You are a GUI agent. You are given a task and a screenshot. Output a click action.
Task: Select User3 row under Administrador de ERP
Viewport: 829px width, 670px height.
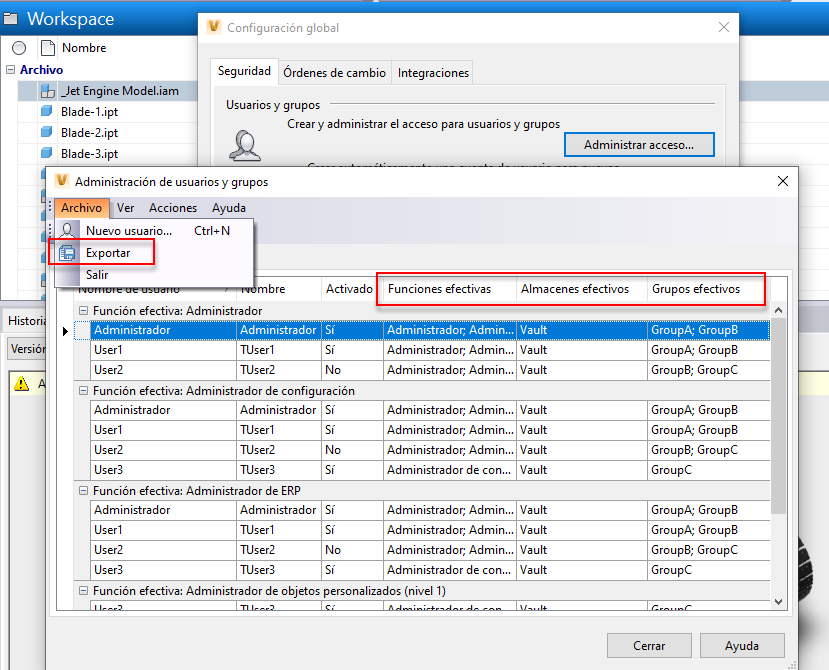[x=429, y=570]
